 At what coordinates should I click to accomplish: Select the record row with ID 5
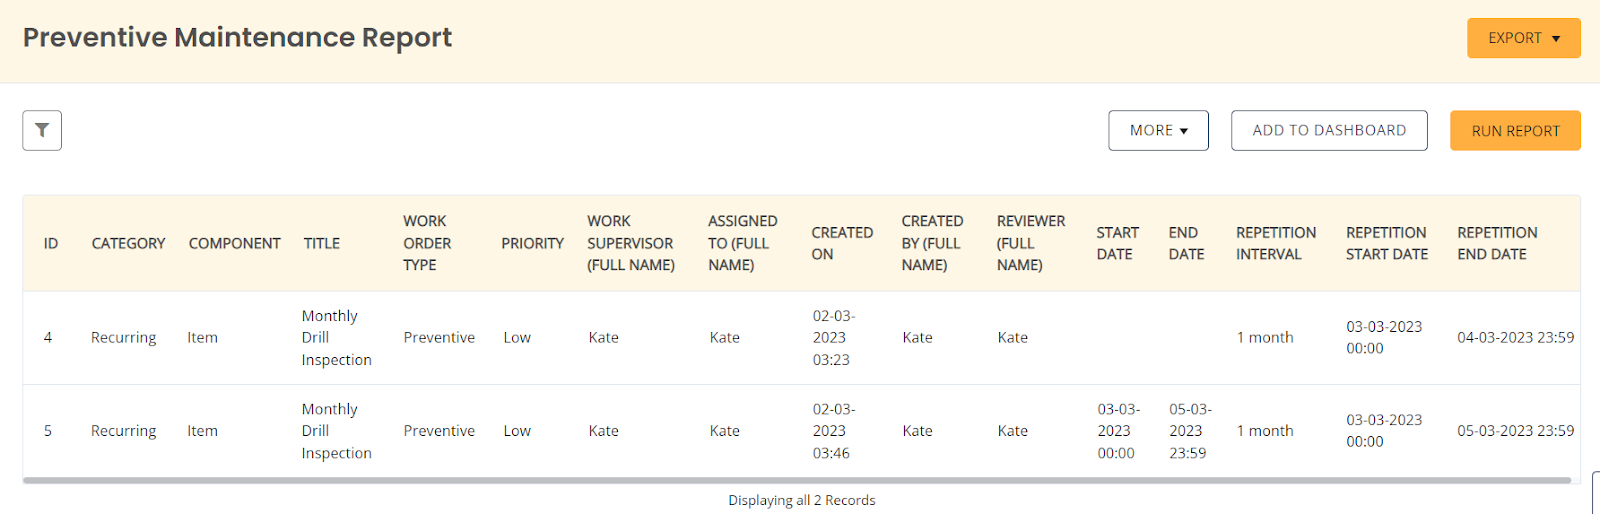coord(801,431)
